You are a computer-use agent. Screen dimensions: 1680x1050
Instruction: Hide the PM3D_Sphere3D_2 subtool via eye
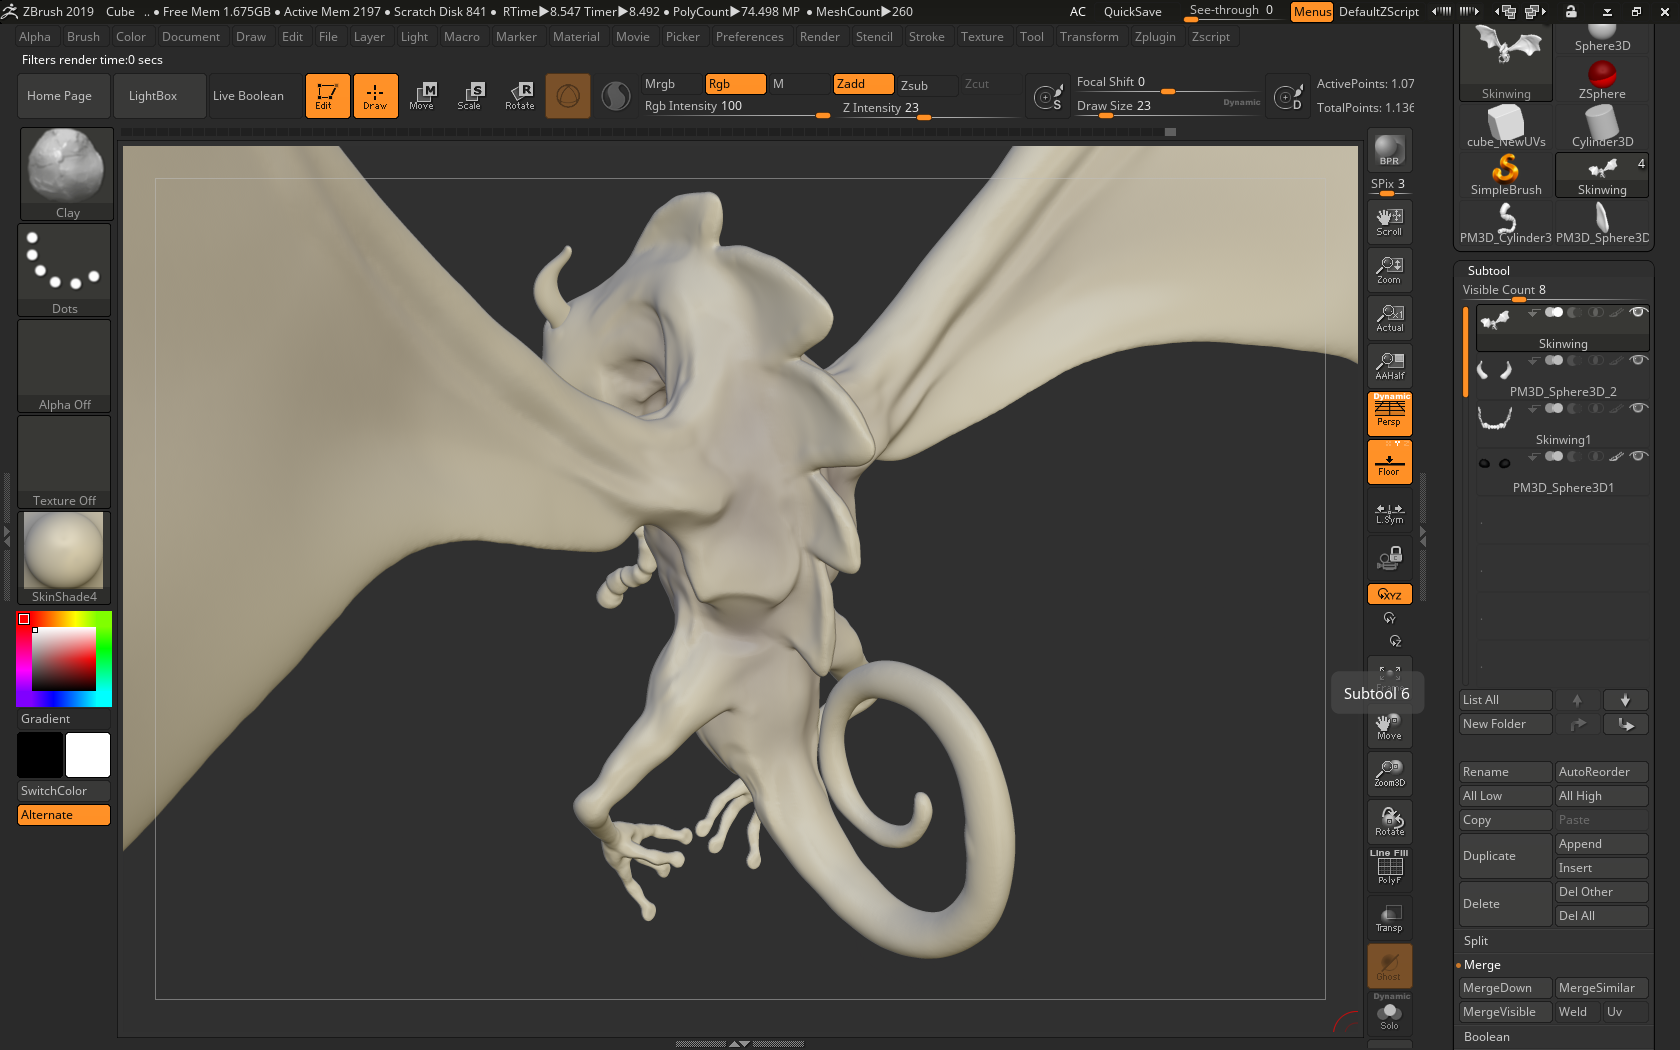tap(1638, 360)
